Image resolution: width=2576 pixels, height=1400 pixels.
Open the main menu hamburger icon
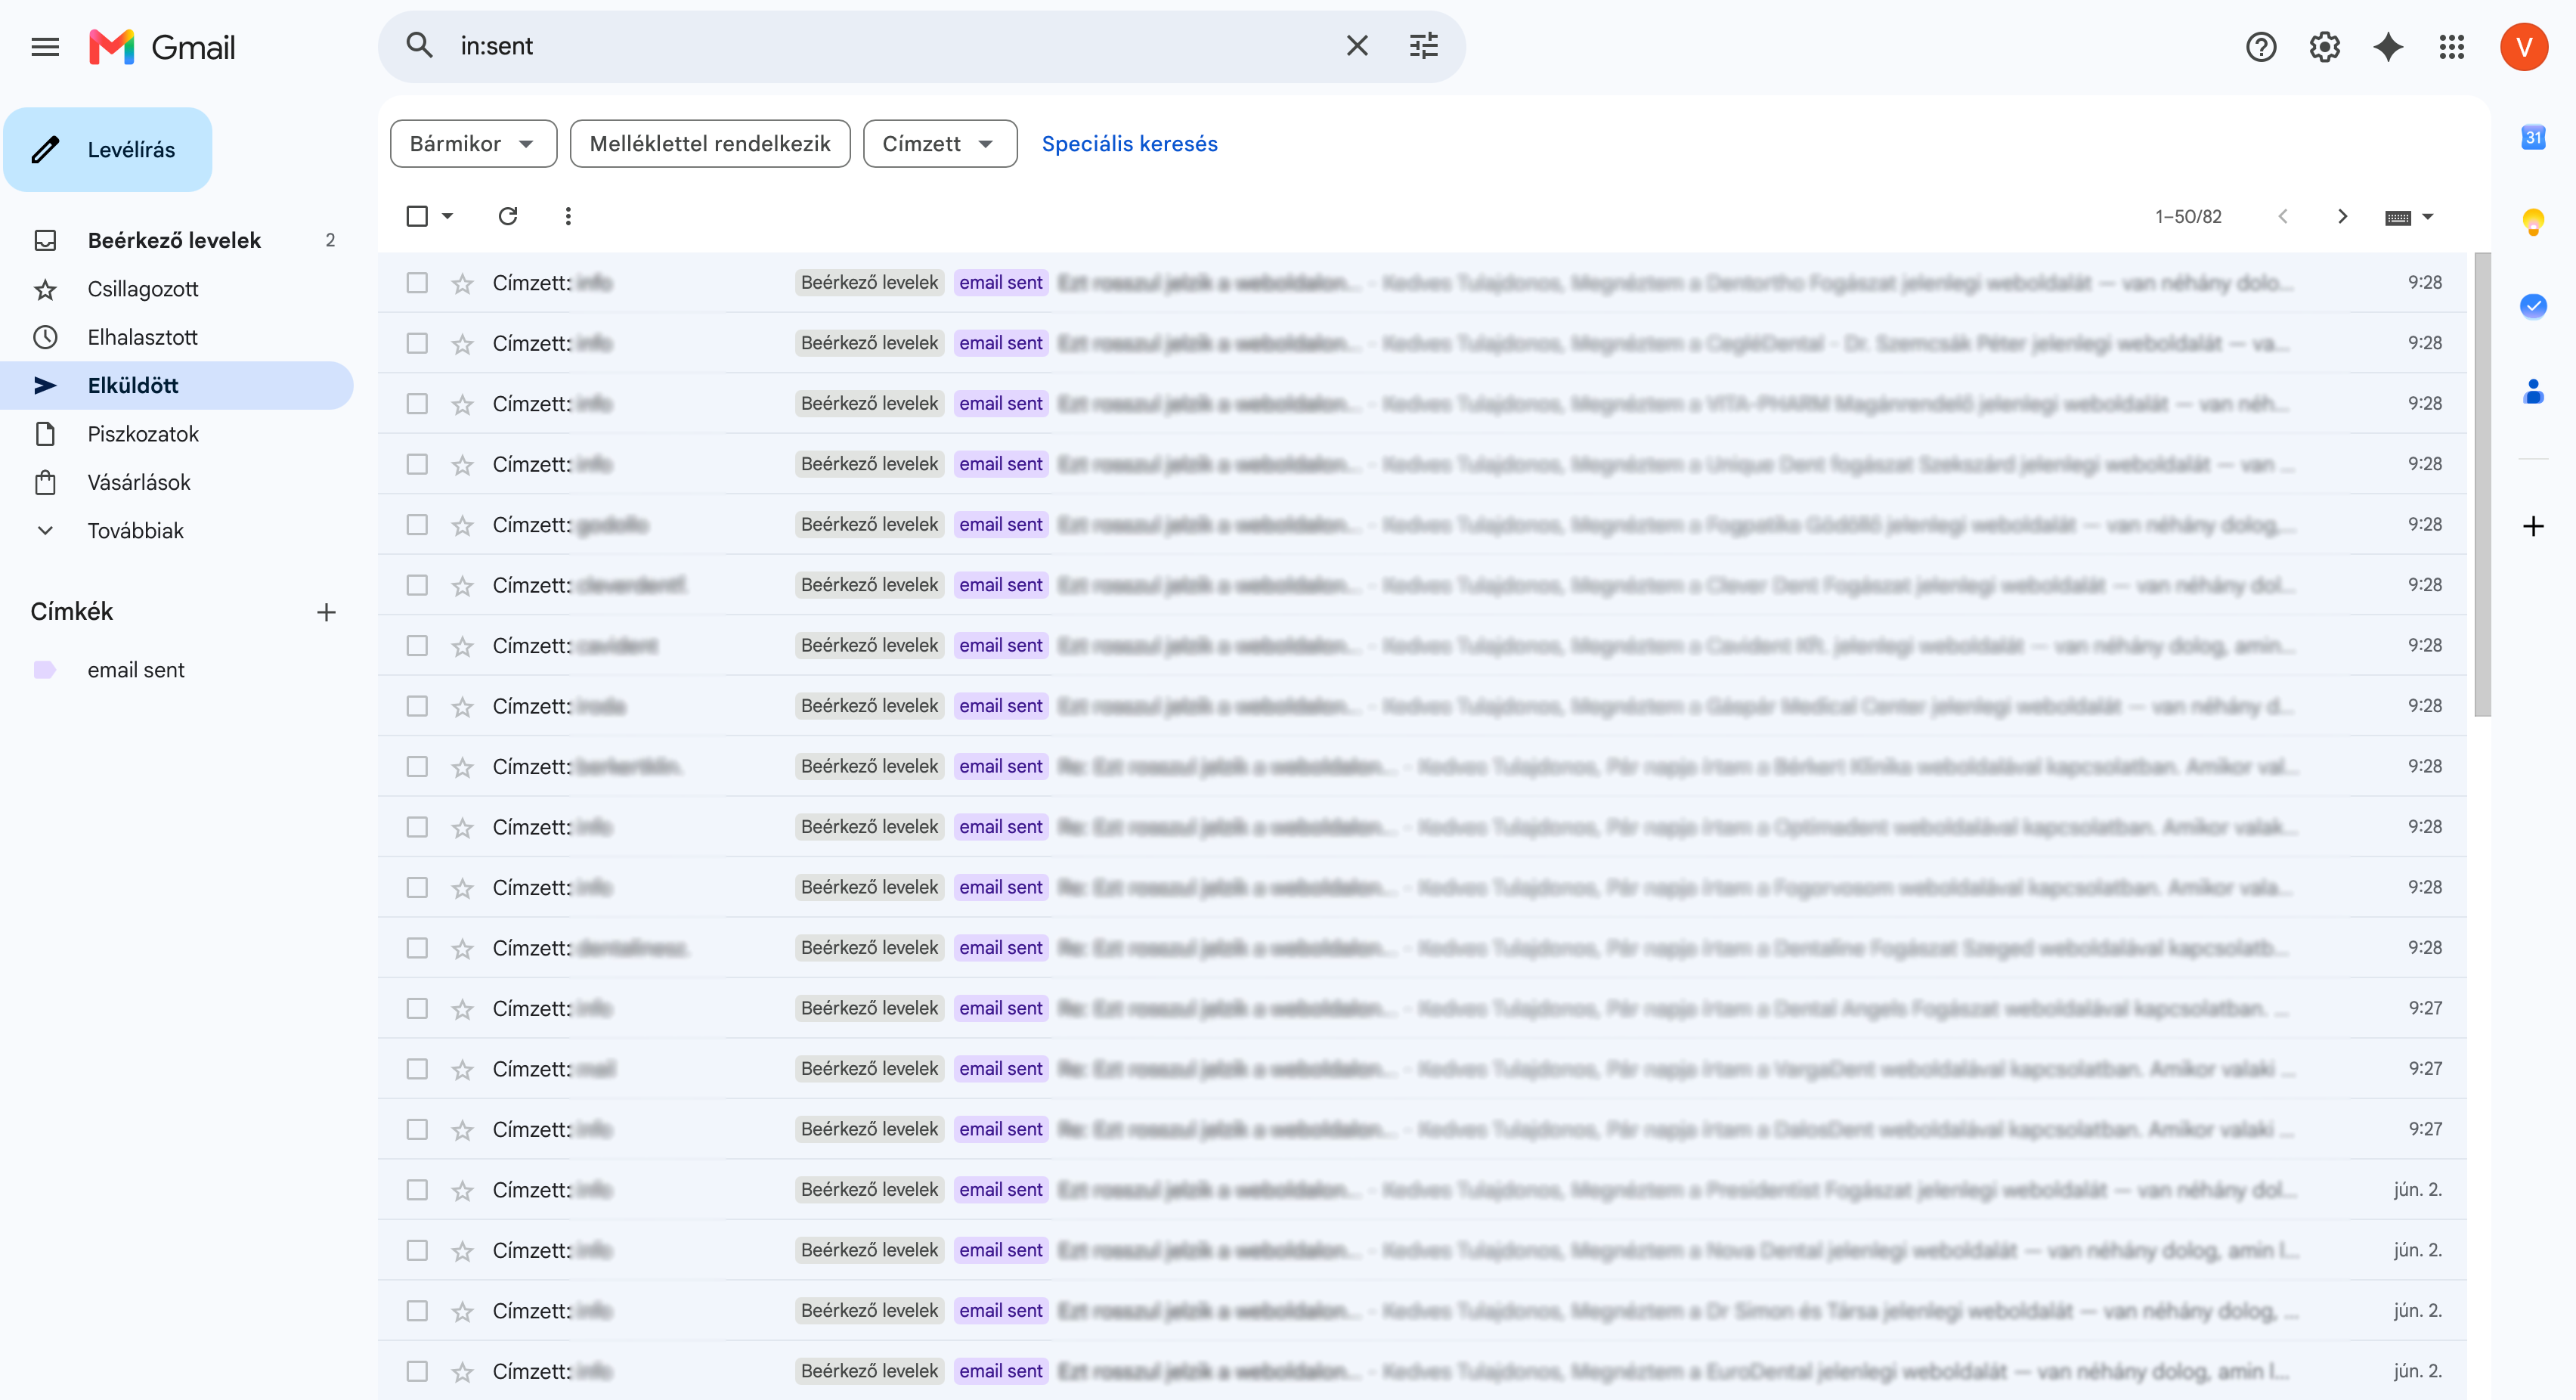point(45,46)
